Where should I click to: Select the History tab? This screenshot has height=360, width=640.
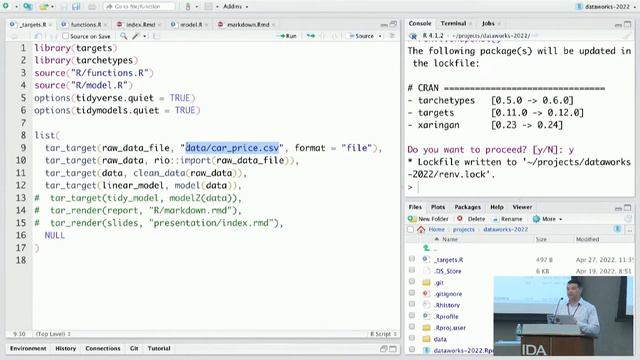[x=65, y=349]
